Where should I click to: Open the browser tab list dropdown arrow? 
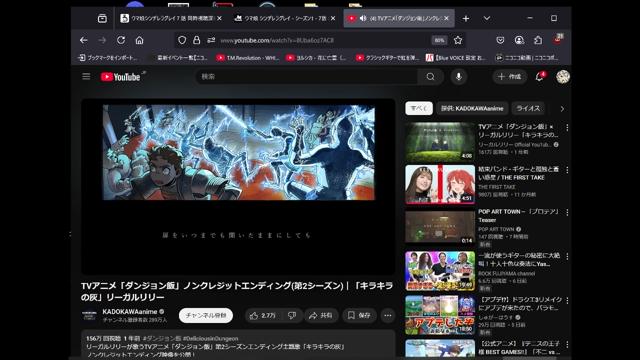(487, 18)
